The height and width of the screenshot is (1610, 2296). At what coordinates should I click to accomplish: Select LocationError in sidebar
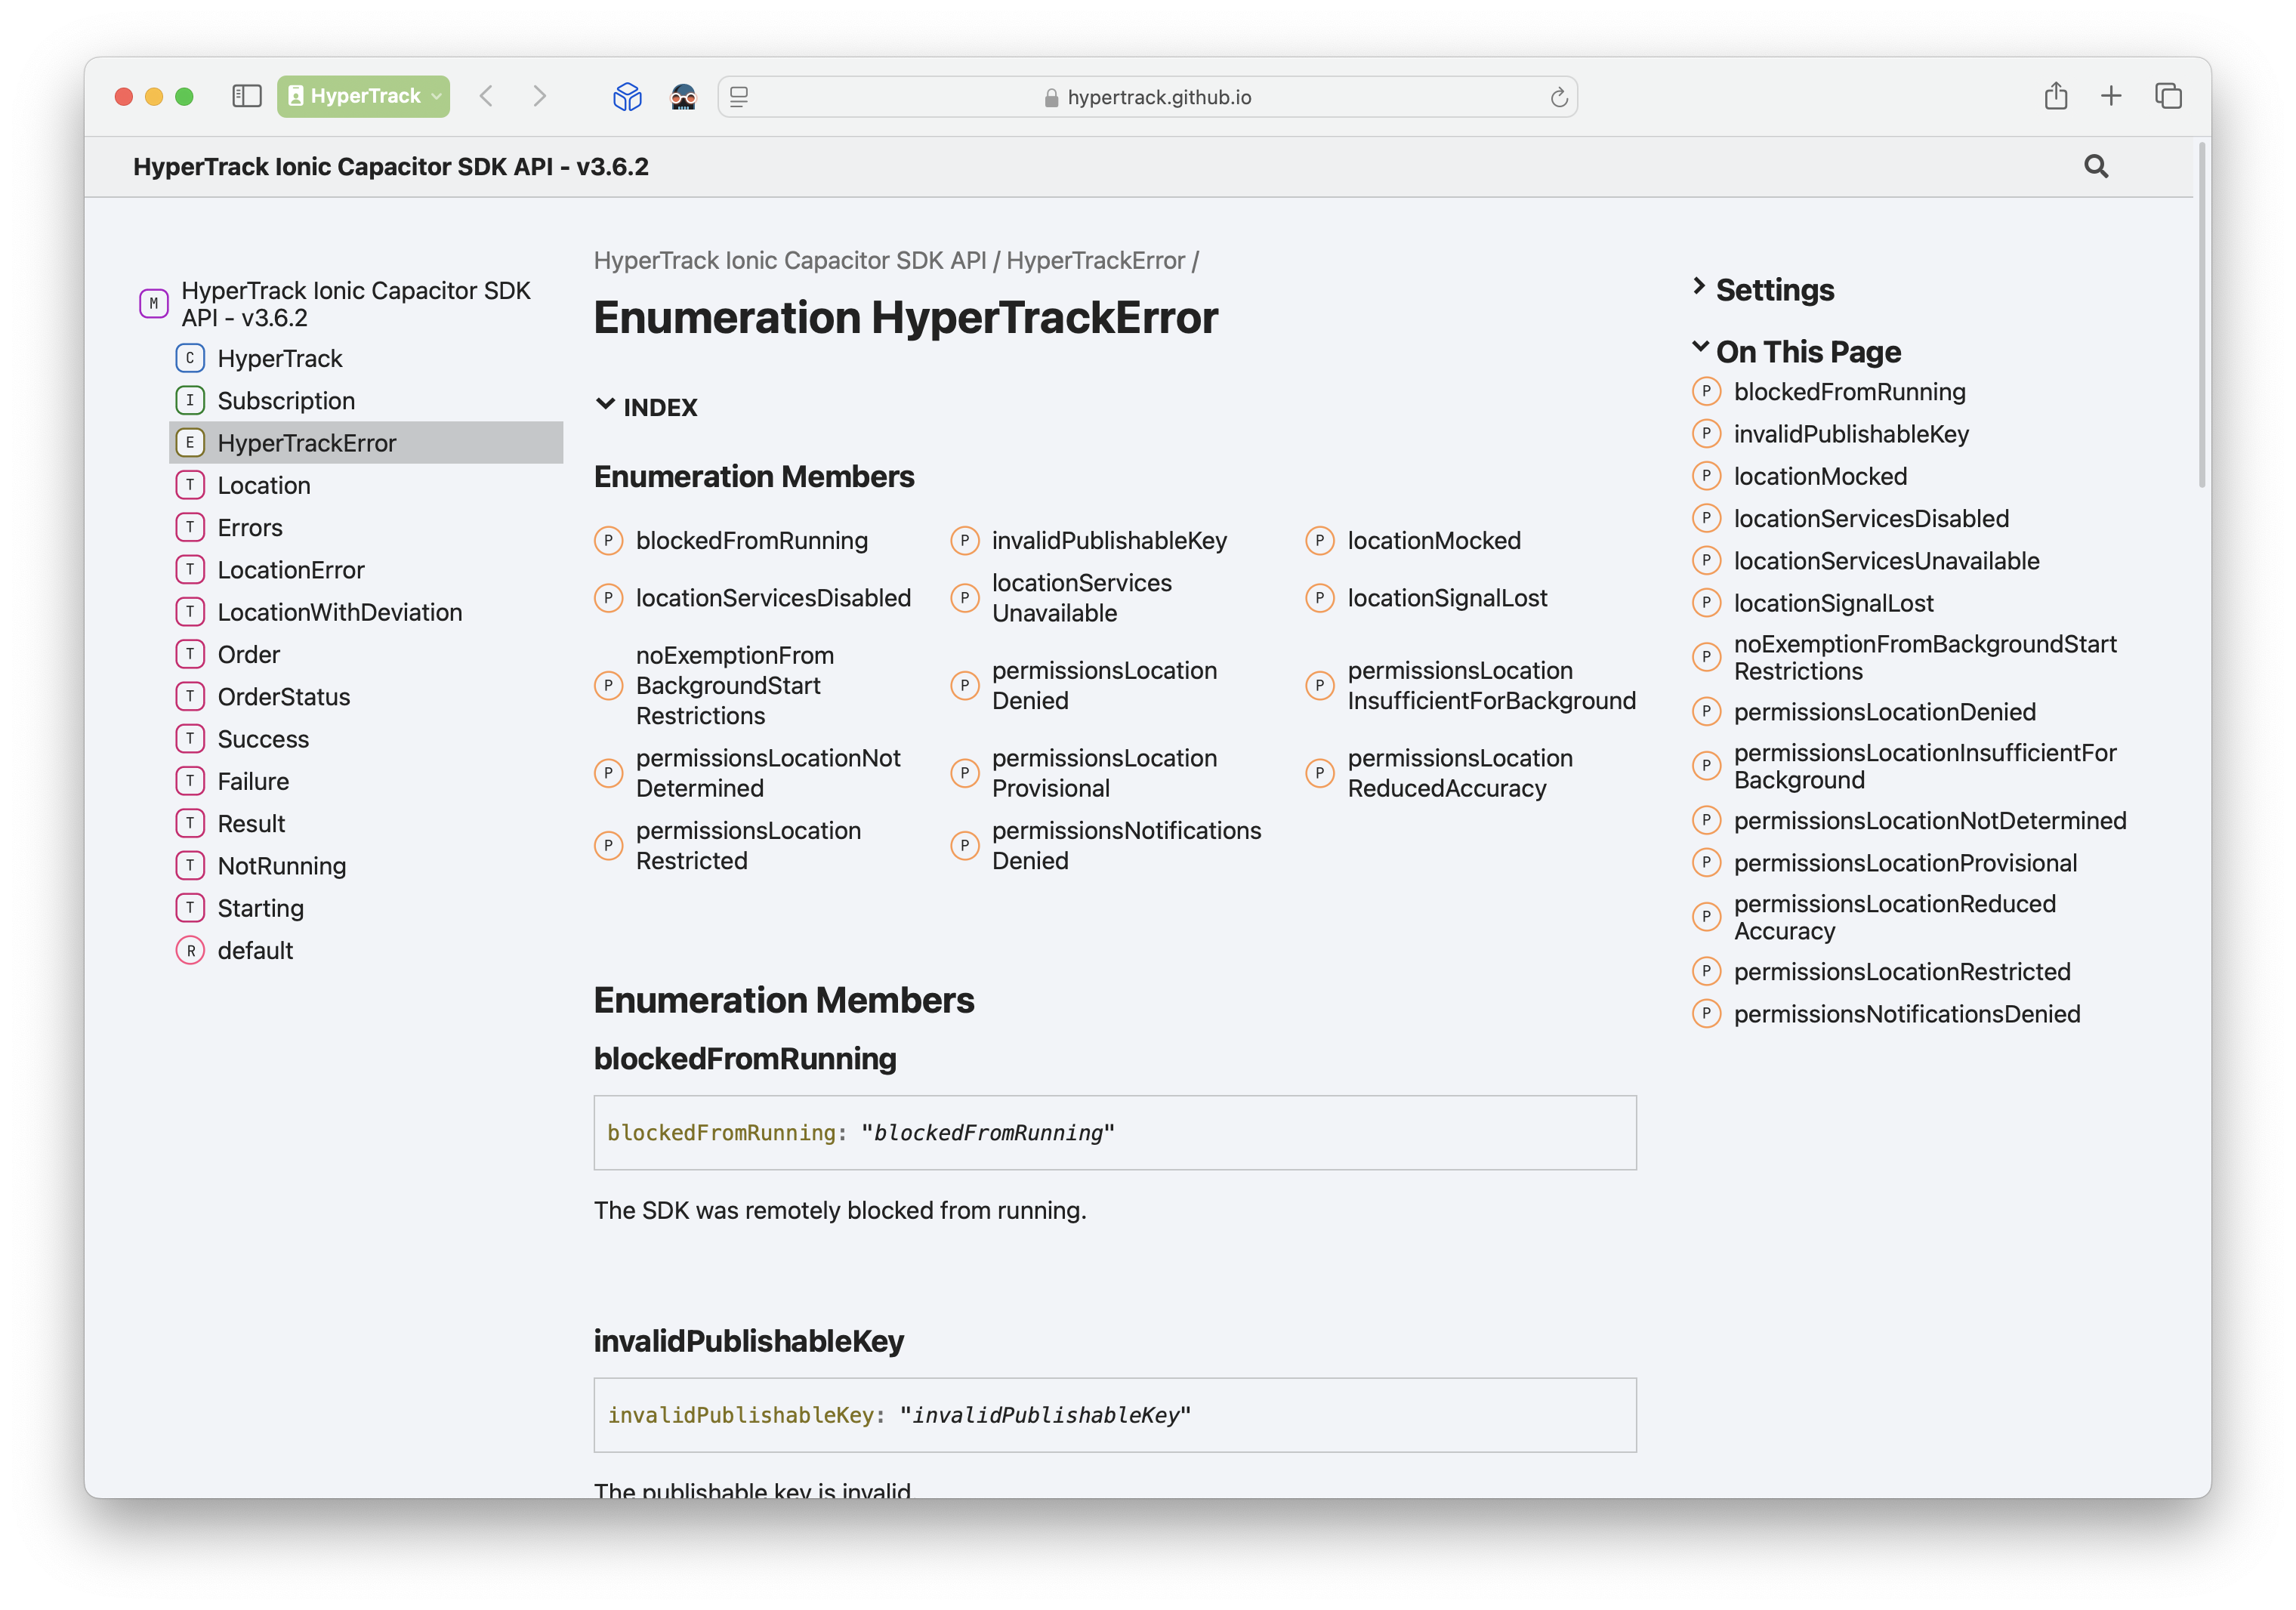[x=291, y=570]
